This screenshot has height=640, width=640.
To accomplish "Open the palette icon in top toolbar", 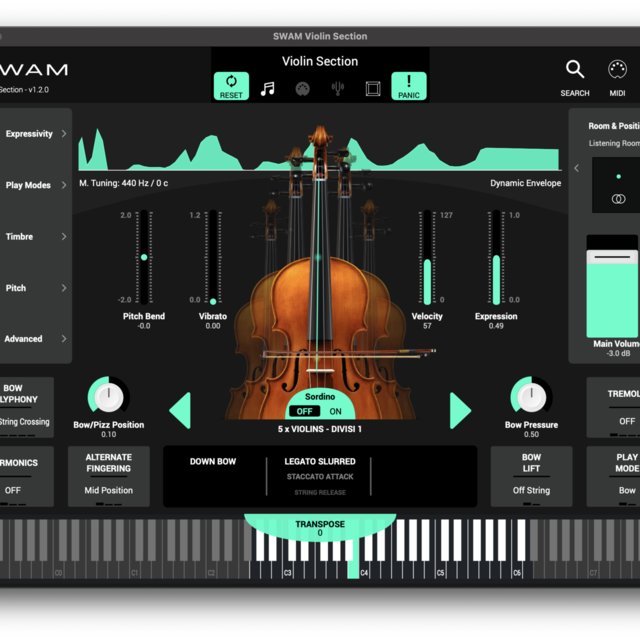I will coord(302,89).
